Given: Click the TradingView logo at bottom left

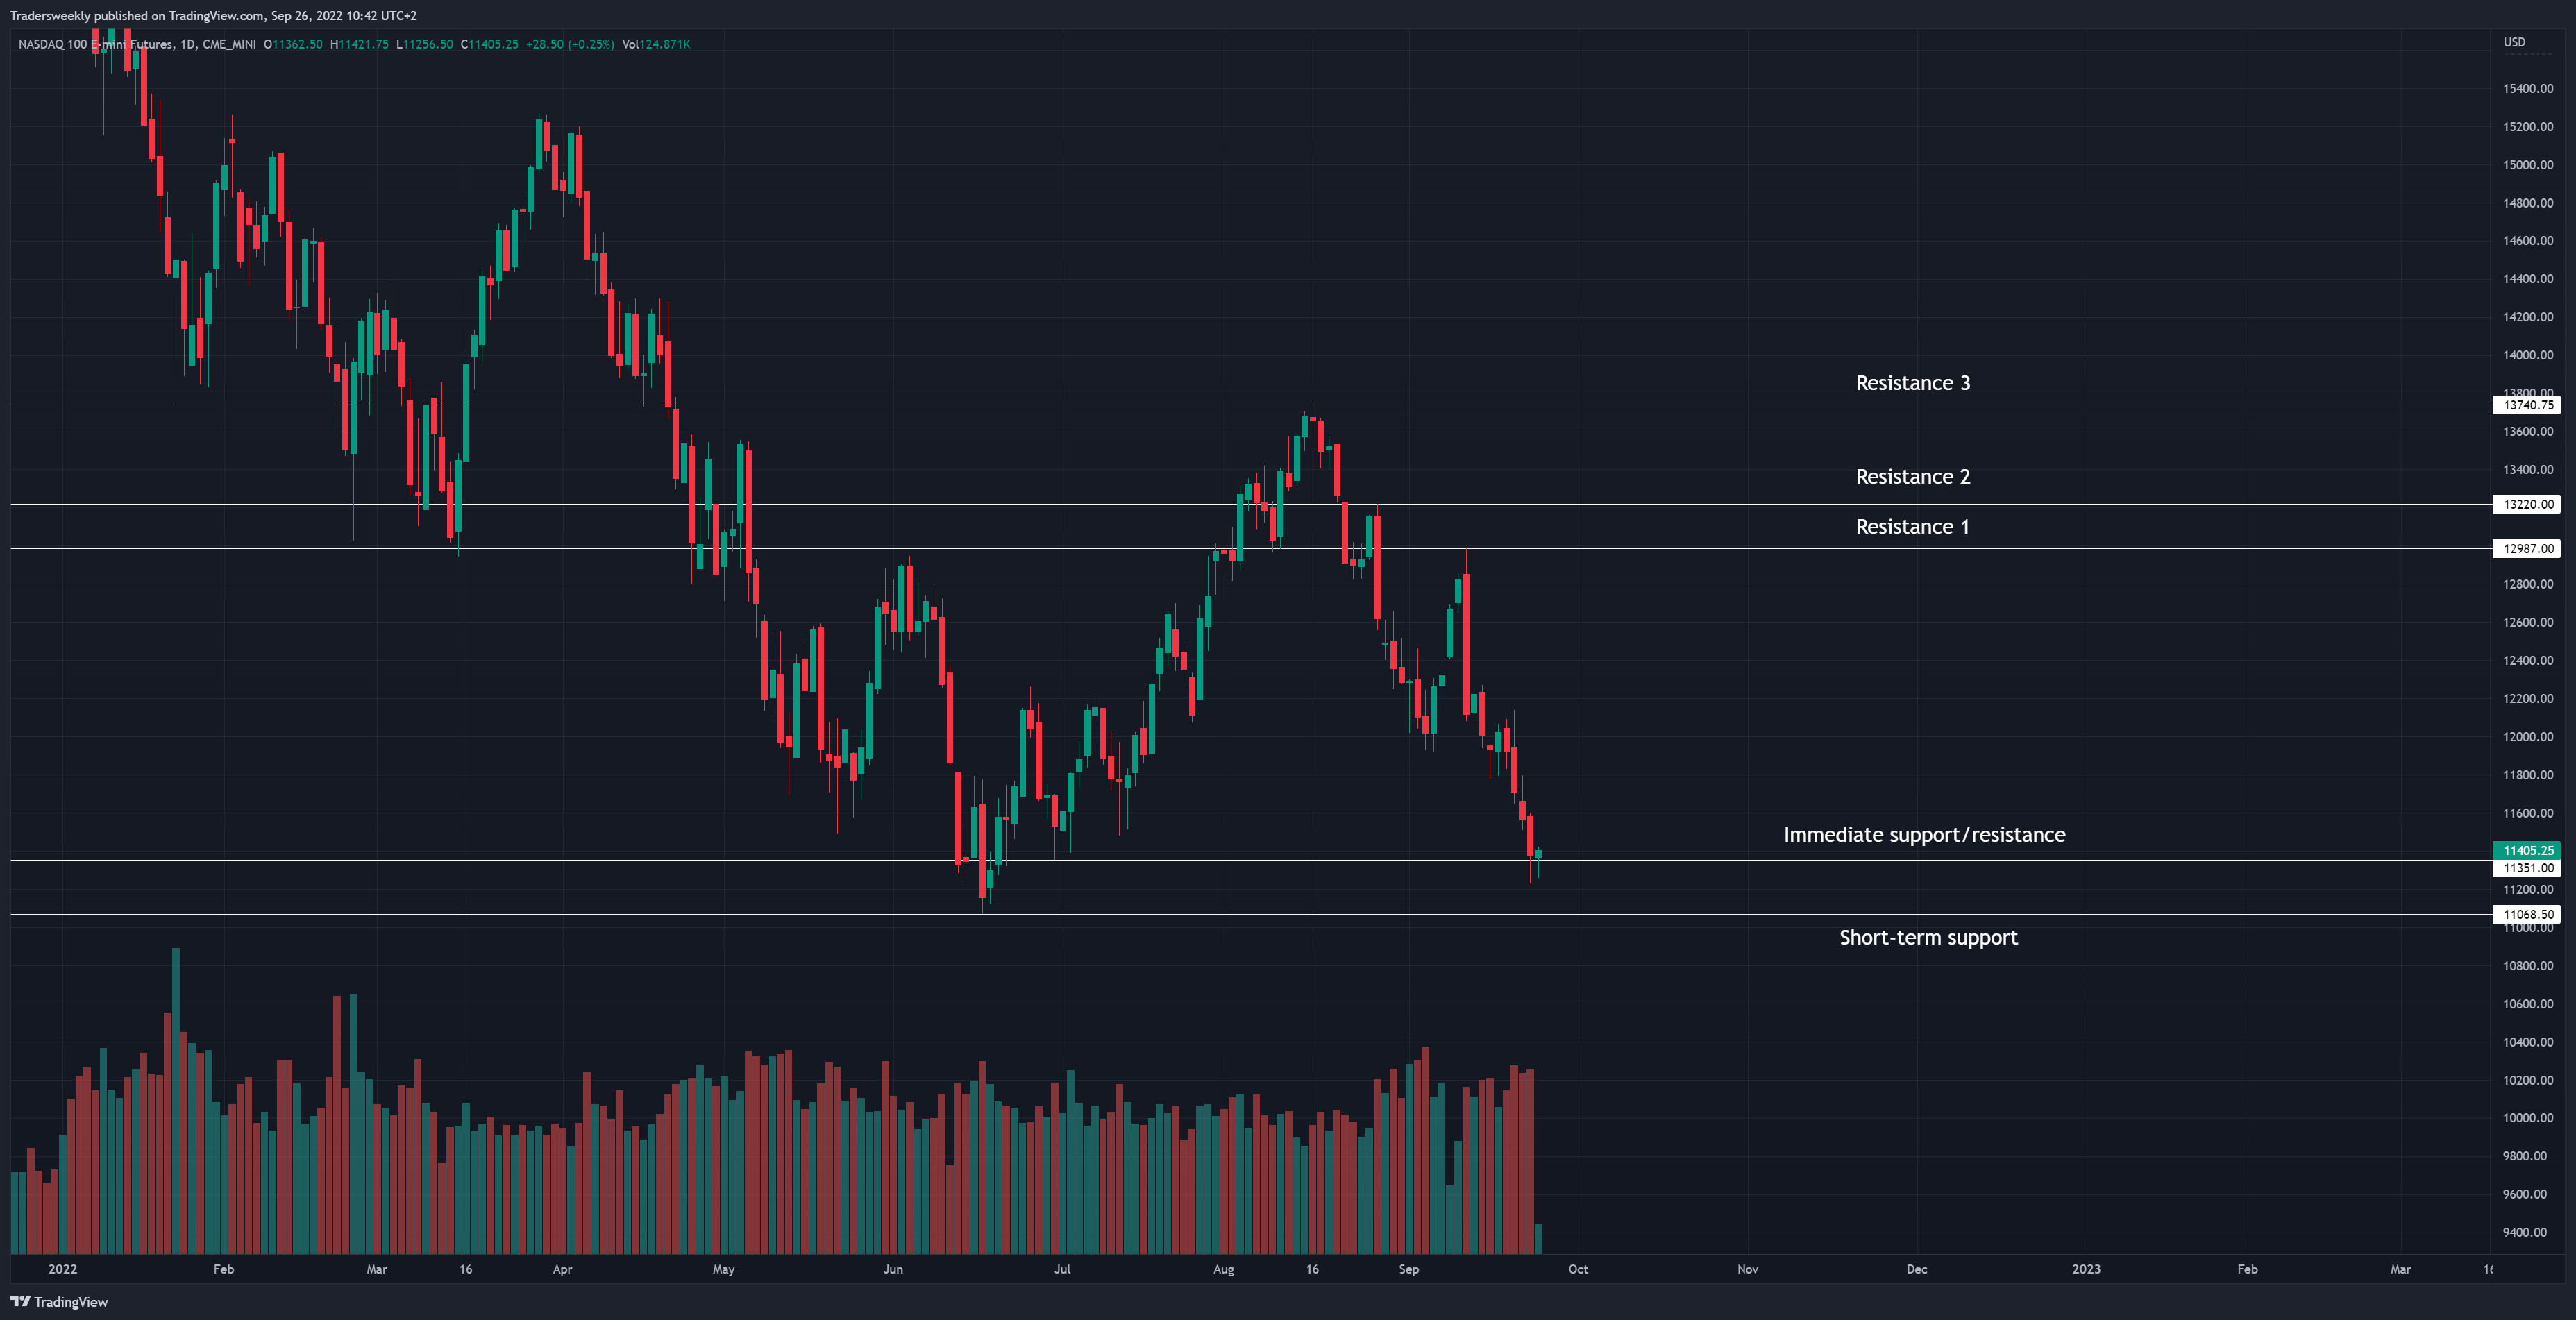Looking at the screenshot, I should pos(59,1301).
